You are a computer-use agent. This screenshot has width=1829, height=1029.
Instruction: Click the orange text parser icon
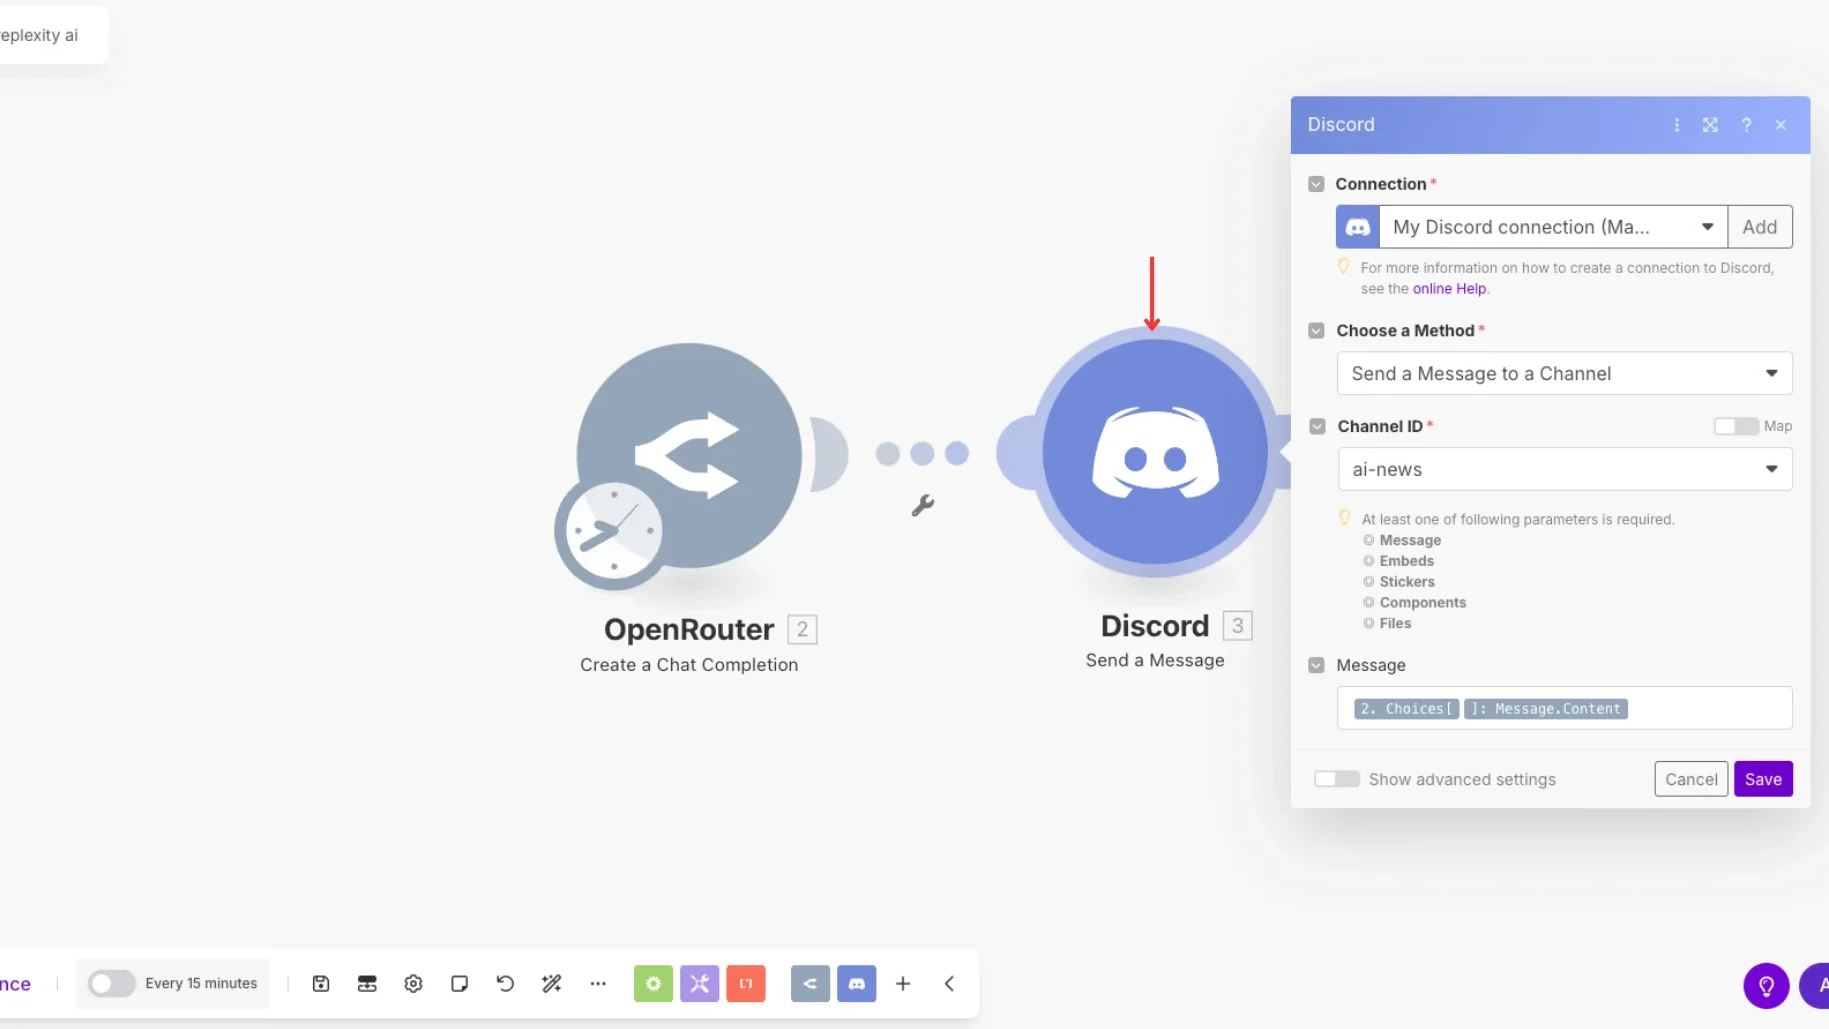pos(746,984)
